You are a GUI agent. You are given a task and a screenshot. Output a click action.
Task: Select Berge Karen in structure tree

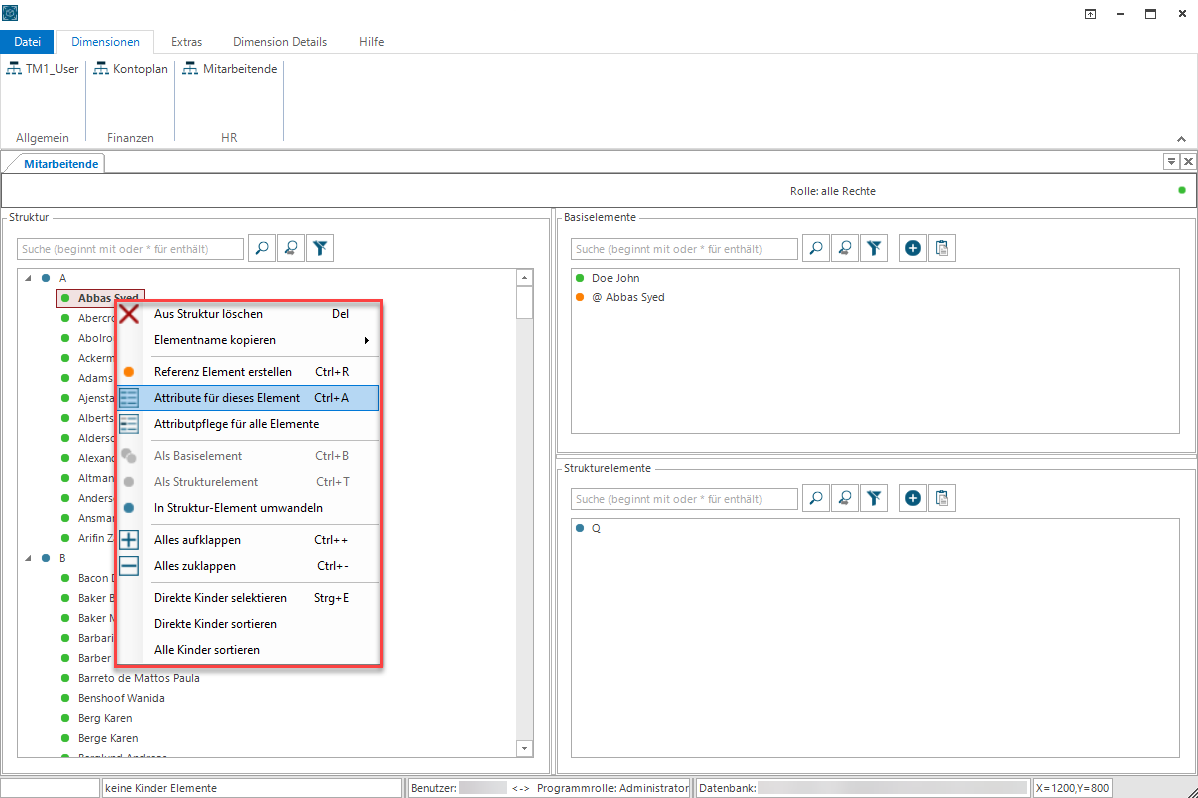tap(108, 738)
